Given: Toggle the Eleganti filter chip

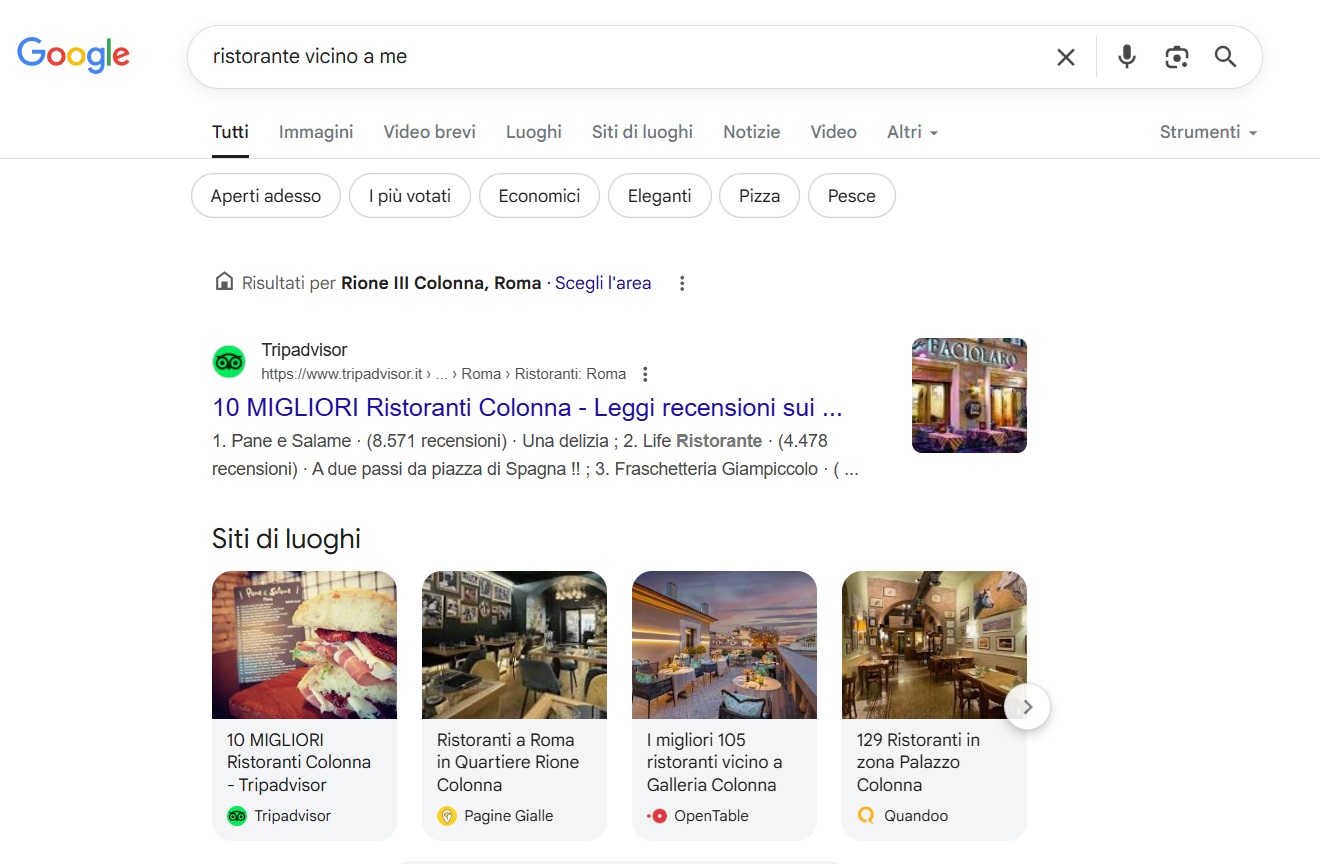Looking at the screenshot, I should tap(659, 196).
